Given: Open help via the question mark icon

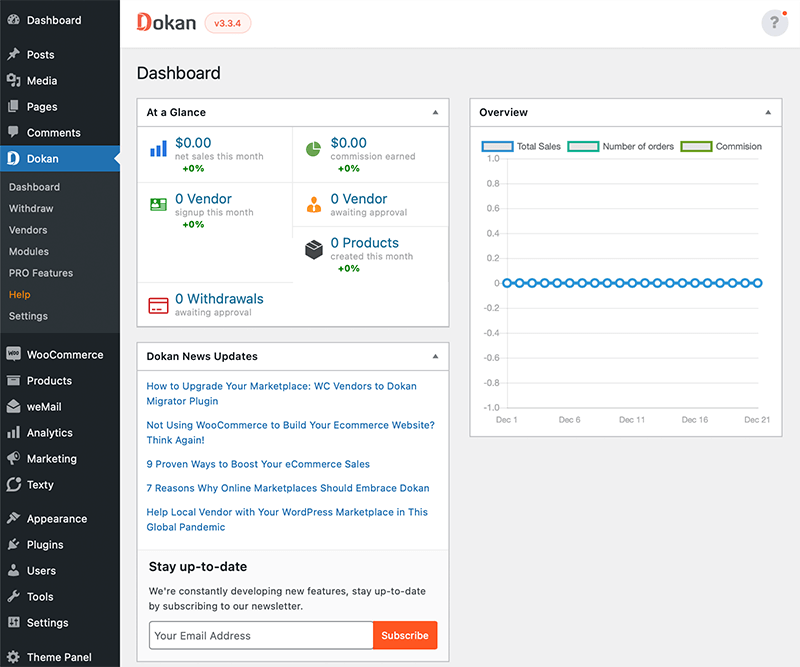Looking at the screenshot, I should 774,23.
